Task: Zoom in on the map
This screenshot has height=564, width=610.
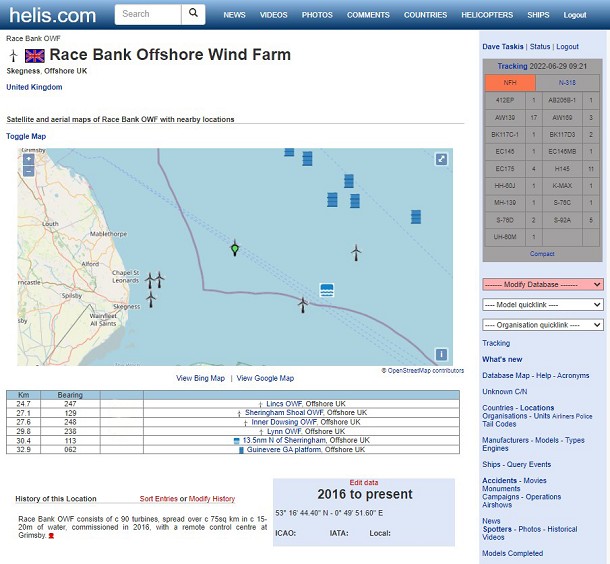Action: 28,159
